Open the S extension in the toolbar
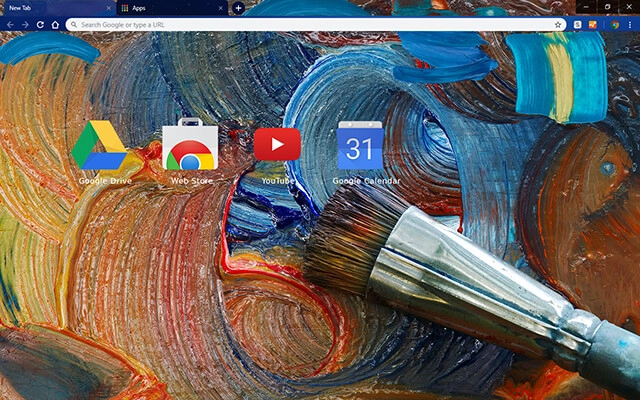Image resolution: width=640 pixels, height=400 pixels. click(578, 25)
